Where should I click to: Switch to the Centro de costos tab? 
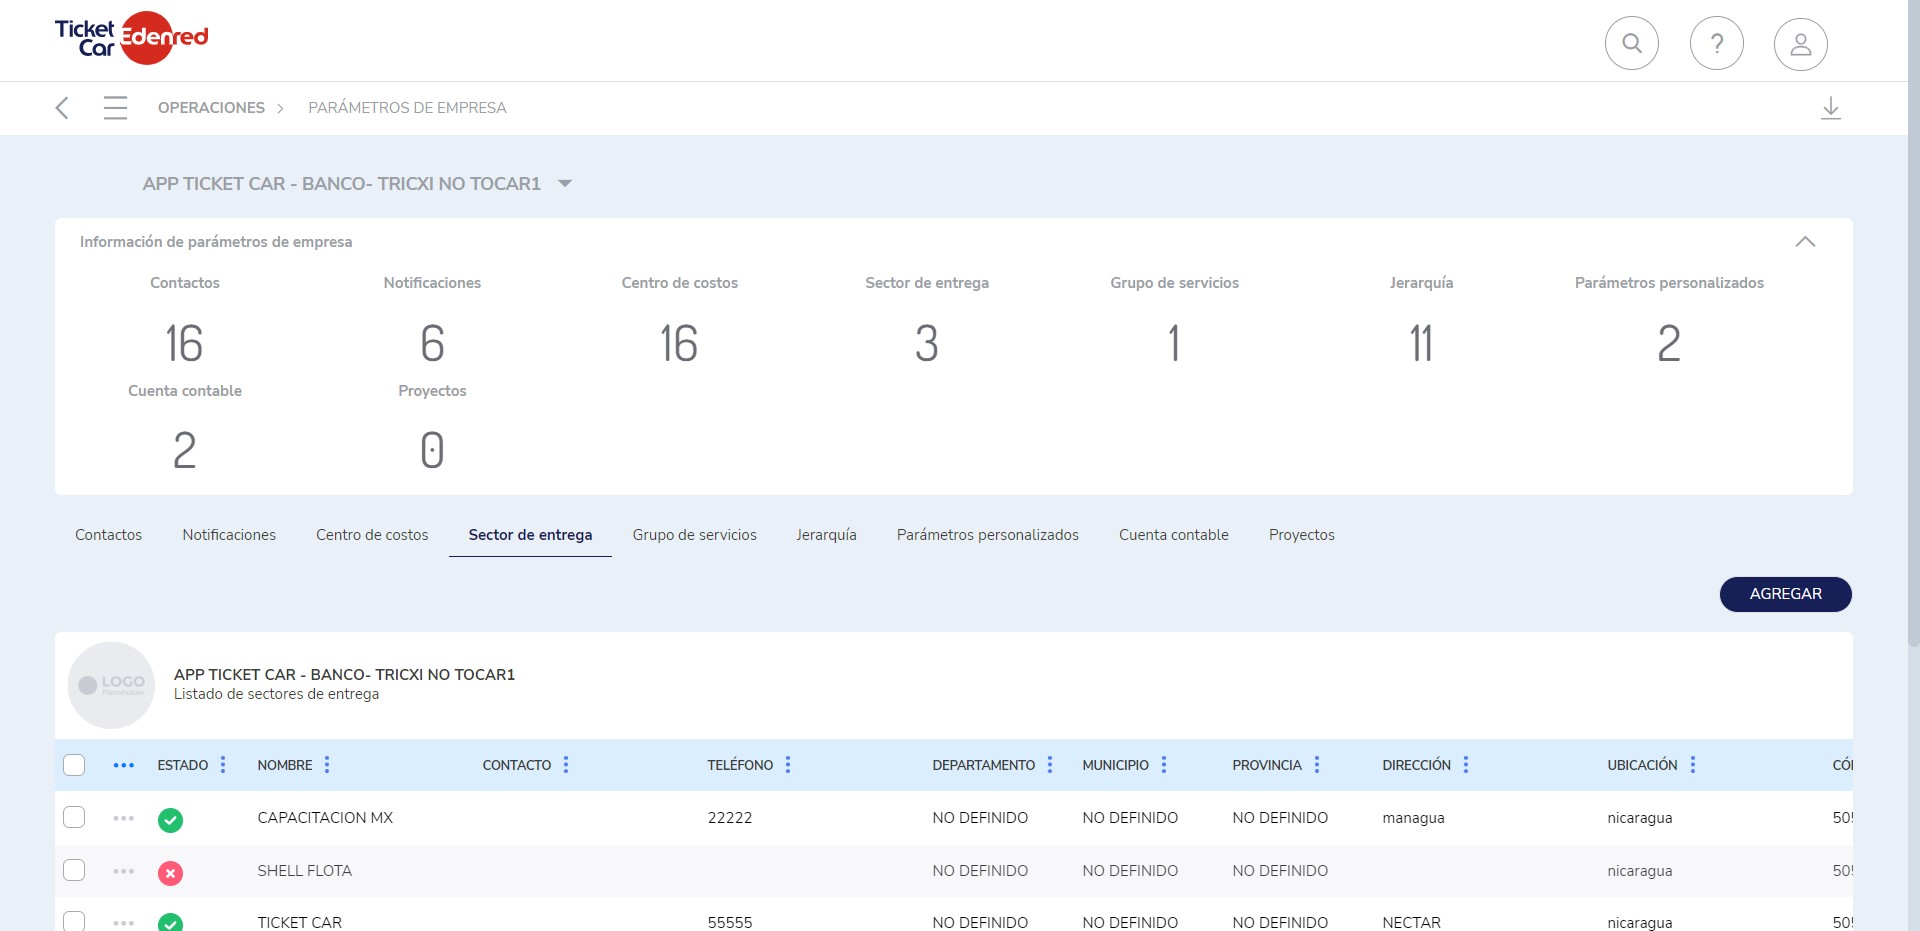(372, 535)
